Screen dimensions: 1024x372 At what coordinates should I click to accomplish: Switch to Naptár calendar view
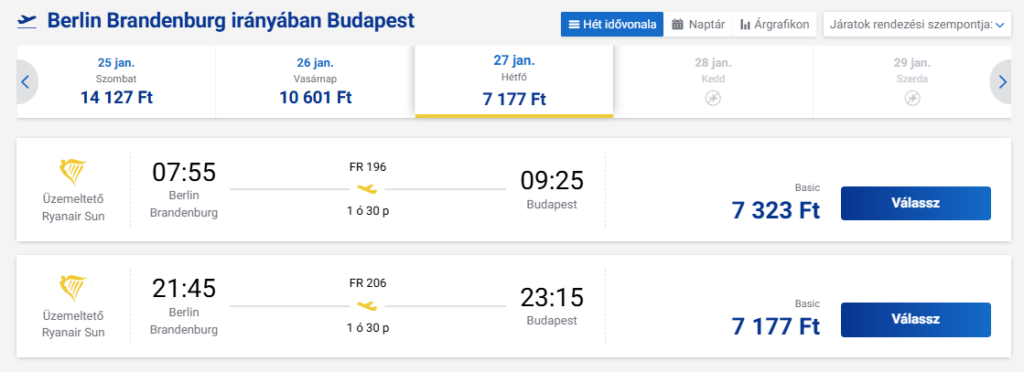(x=698, y=25)
